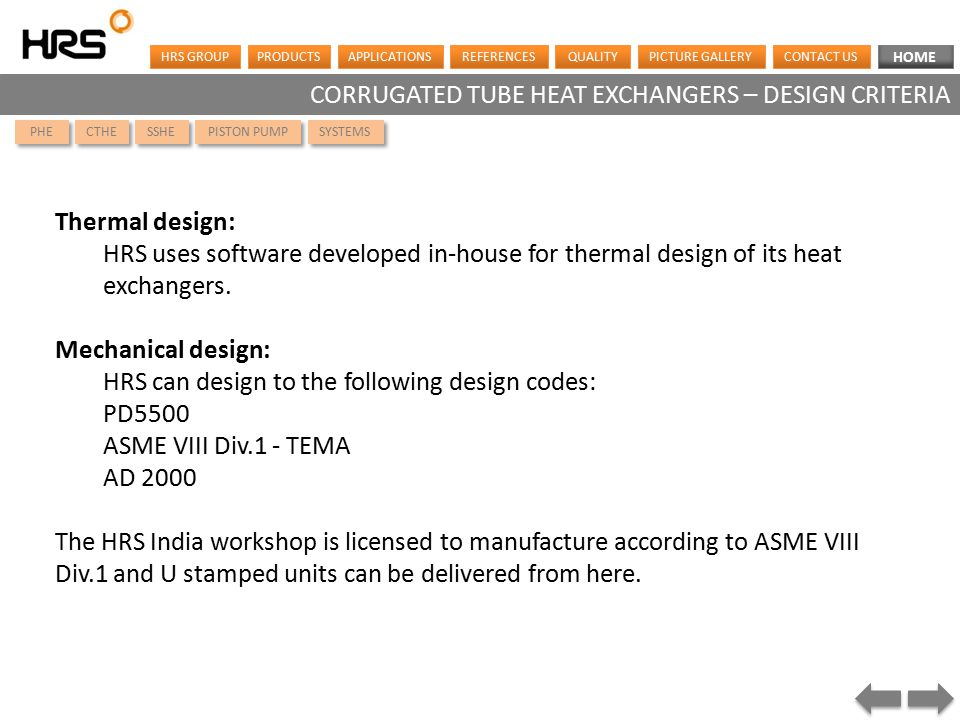The width and height of the screenshot is (960, 720).
Task: Click the 'ASME VIII Div.1 - TEMA' text
Action: (227, 446)
